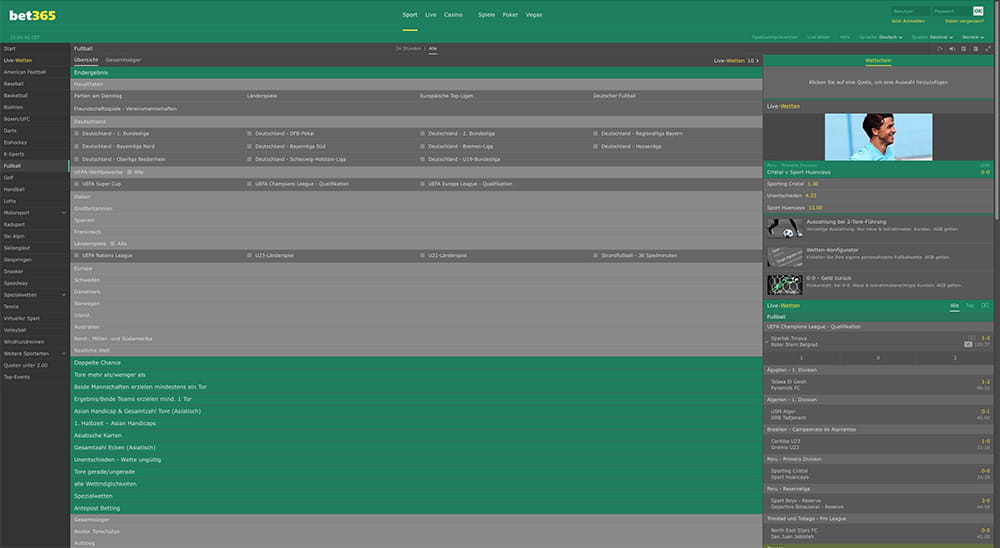Switch to the Gesamtsieger tab
The height and width of the screenshot is (548, 1000).
coord(123,60)
